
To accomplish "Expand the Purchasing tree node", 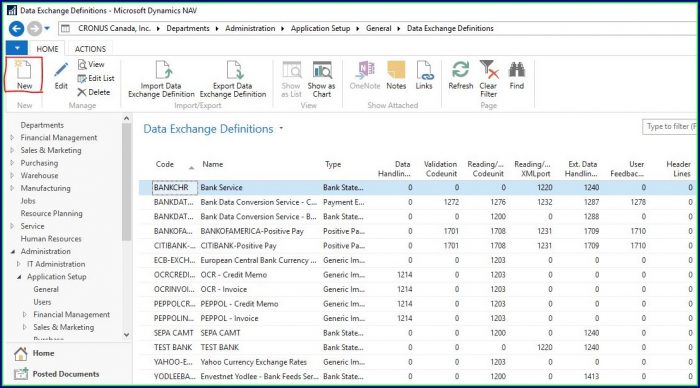I will tap(12, 163).
